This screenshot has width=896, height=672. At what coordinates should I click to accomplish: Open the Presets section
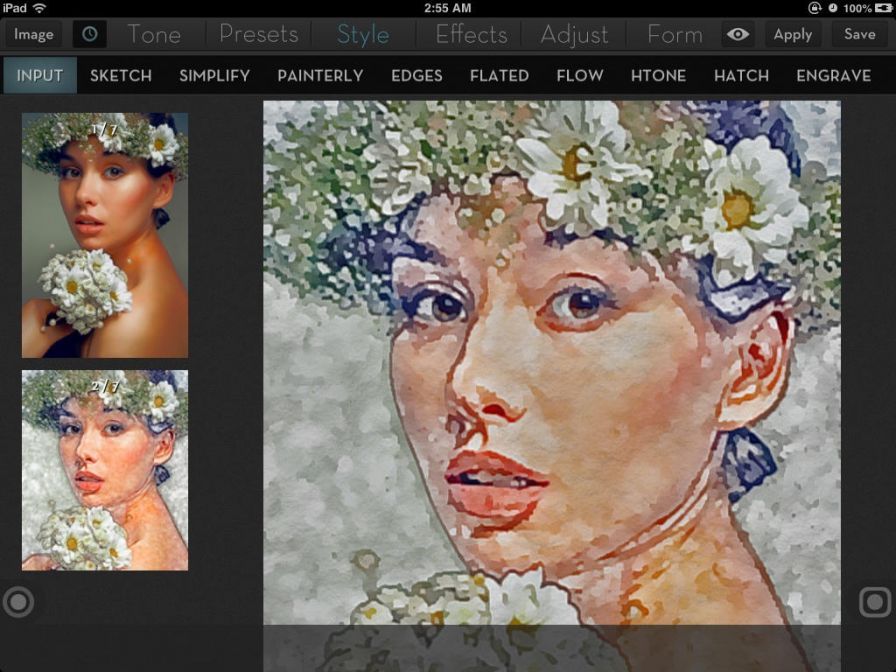click(258, 34)
